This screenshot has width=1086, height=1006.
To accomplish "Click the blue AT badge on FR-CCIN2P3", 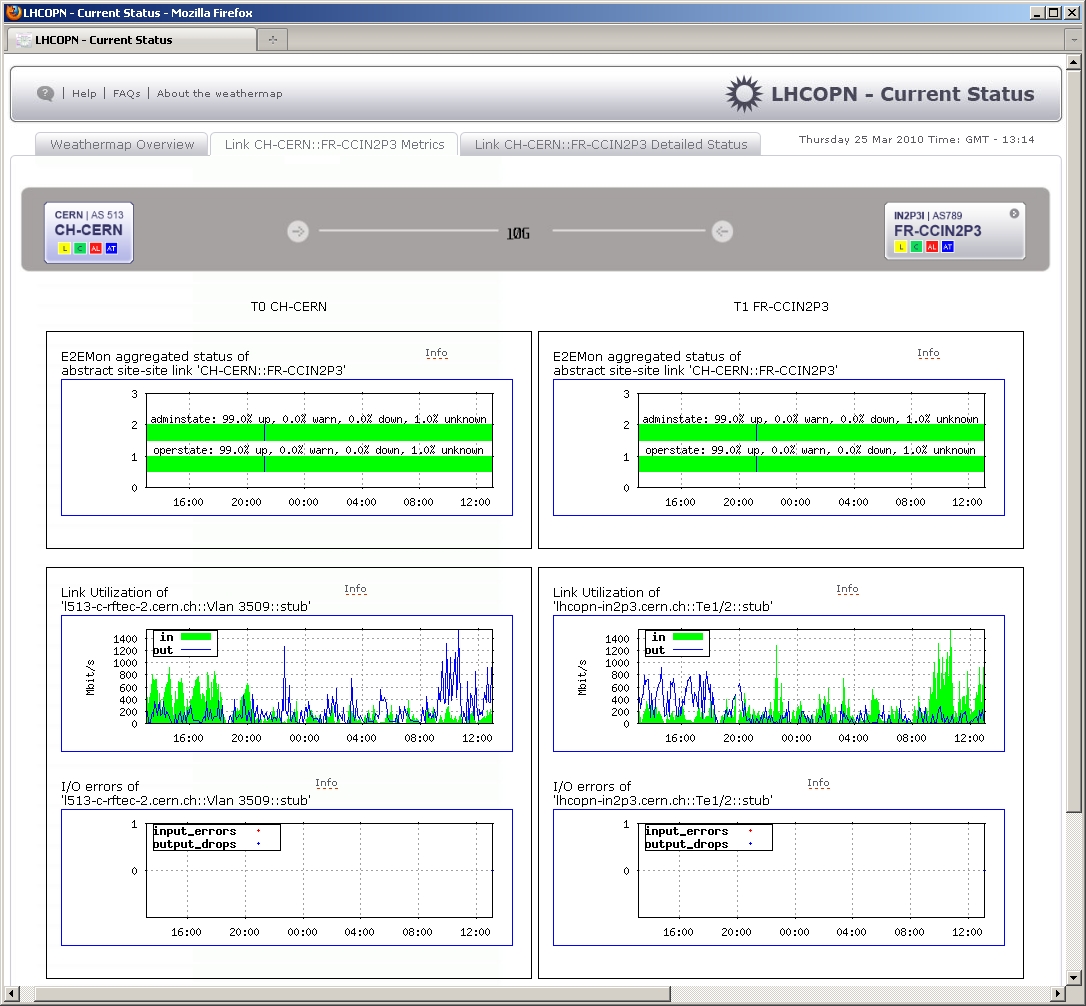I will (x=947, y=247).
